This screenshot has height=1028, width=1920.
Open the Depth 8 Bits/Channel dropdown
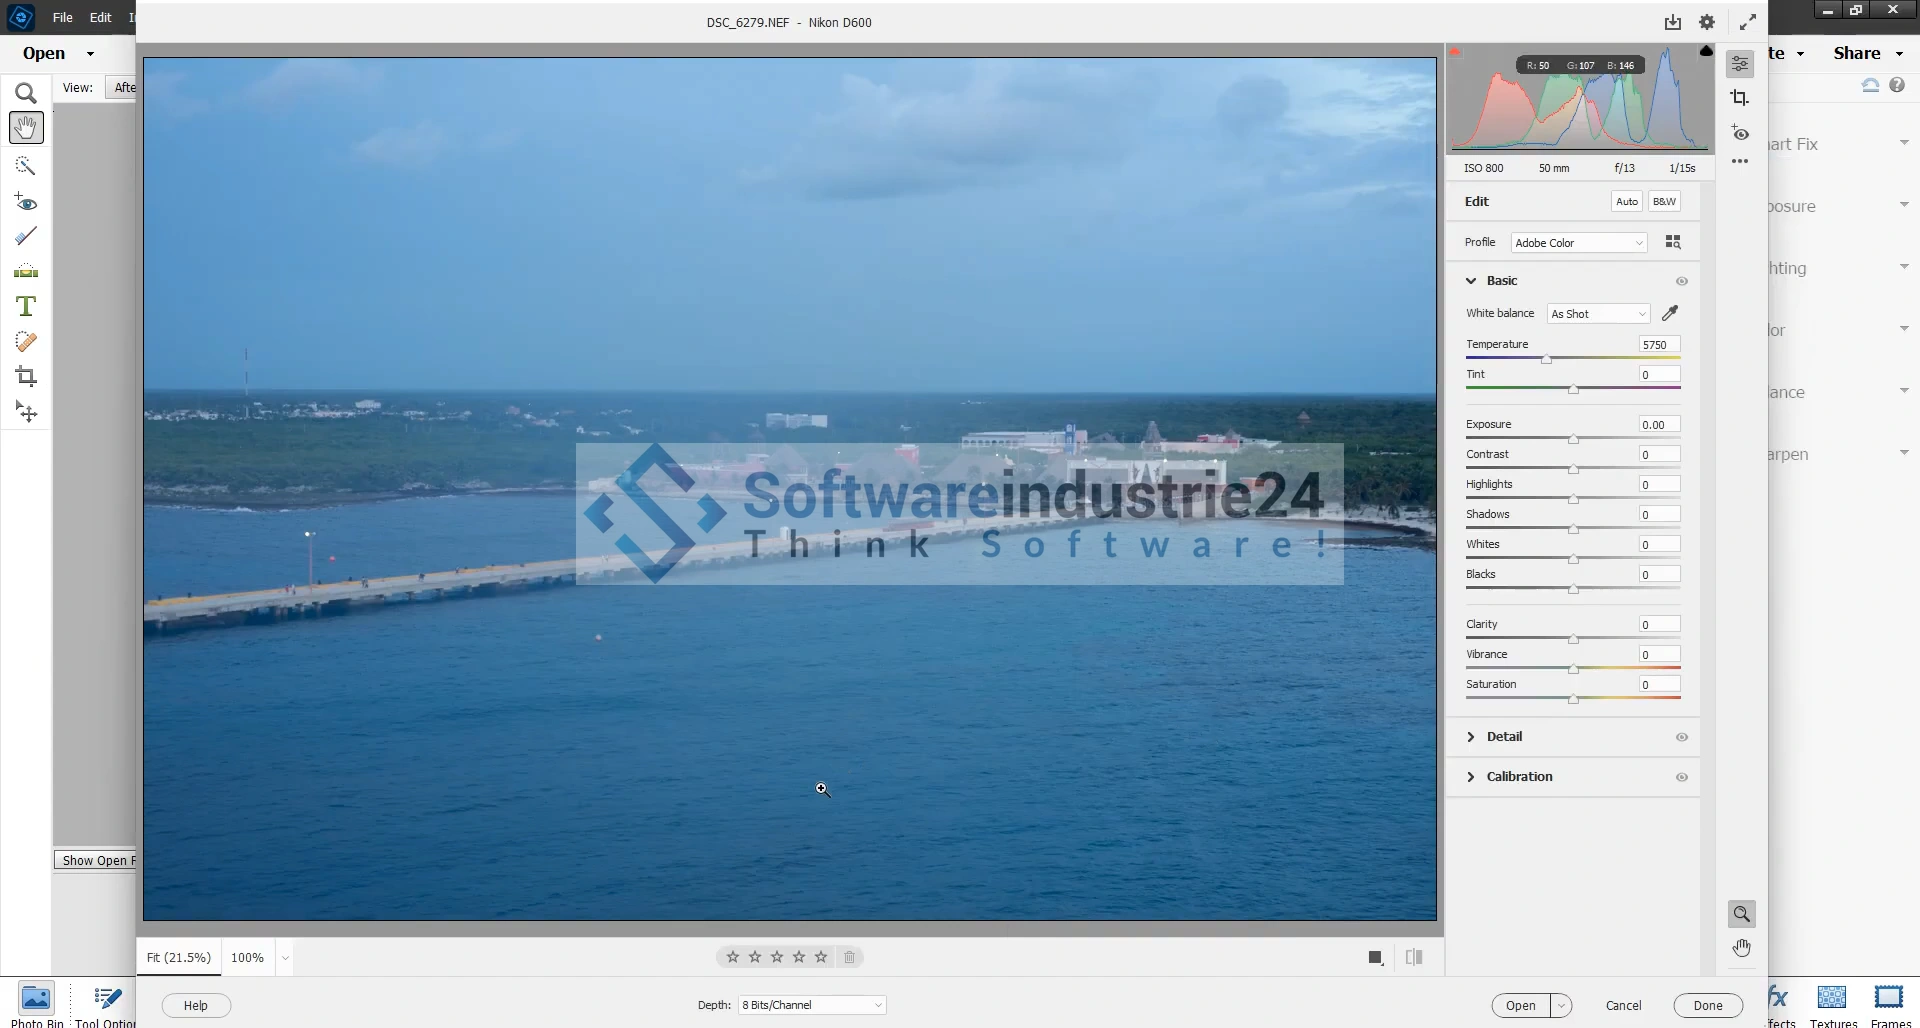pyautogui.click(x=811, y=1005)
